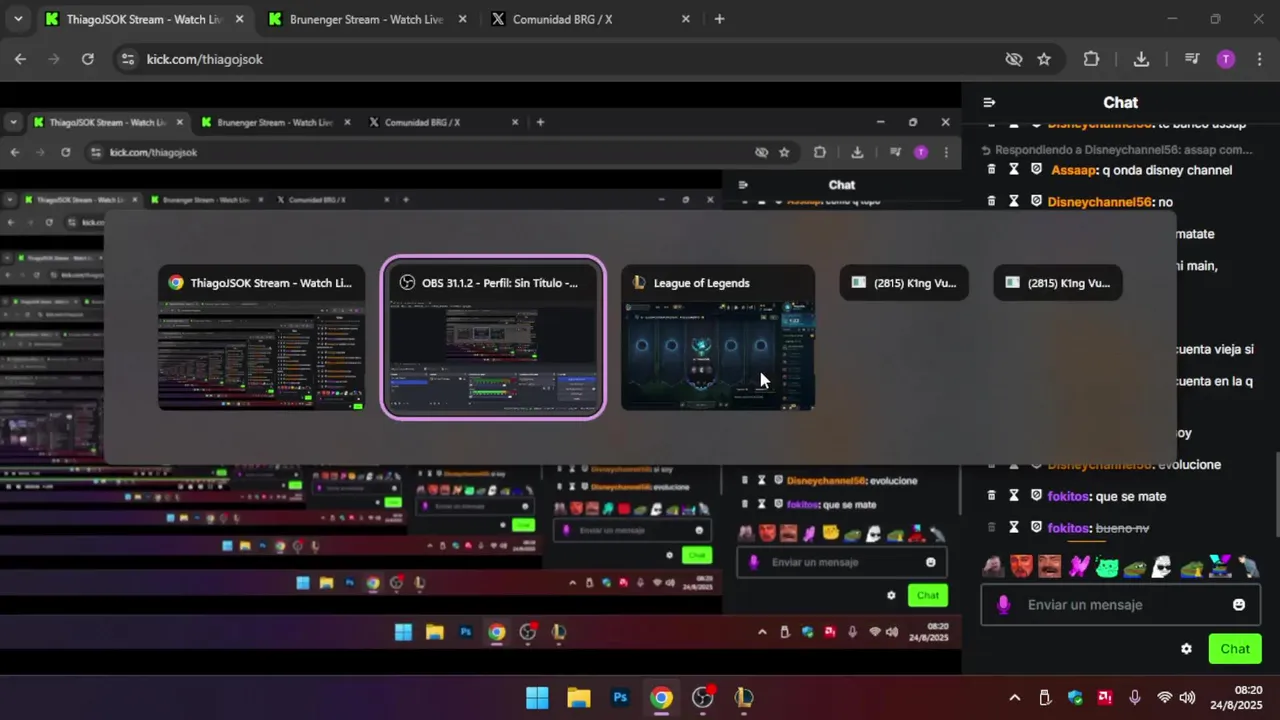This screenshot has width=1280, height=720.
Task: Switch to the Comunidad BRG / X tab
Action: pos(590,19)
